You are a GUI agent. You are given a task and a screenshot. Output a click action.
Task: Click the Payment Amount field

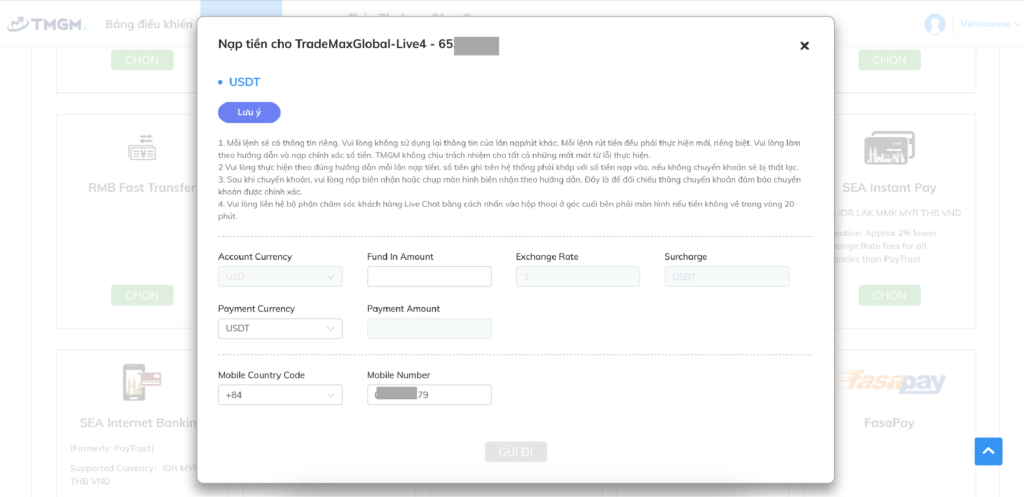click(429, 329)
